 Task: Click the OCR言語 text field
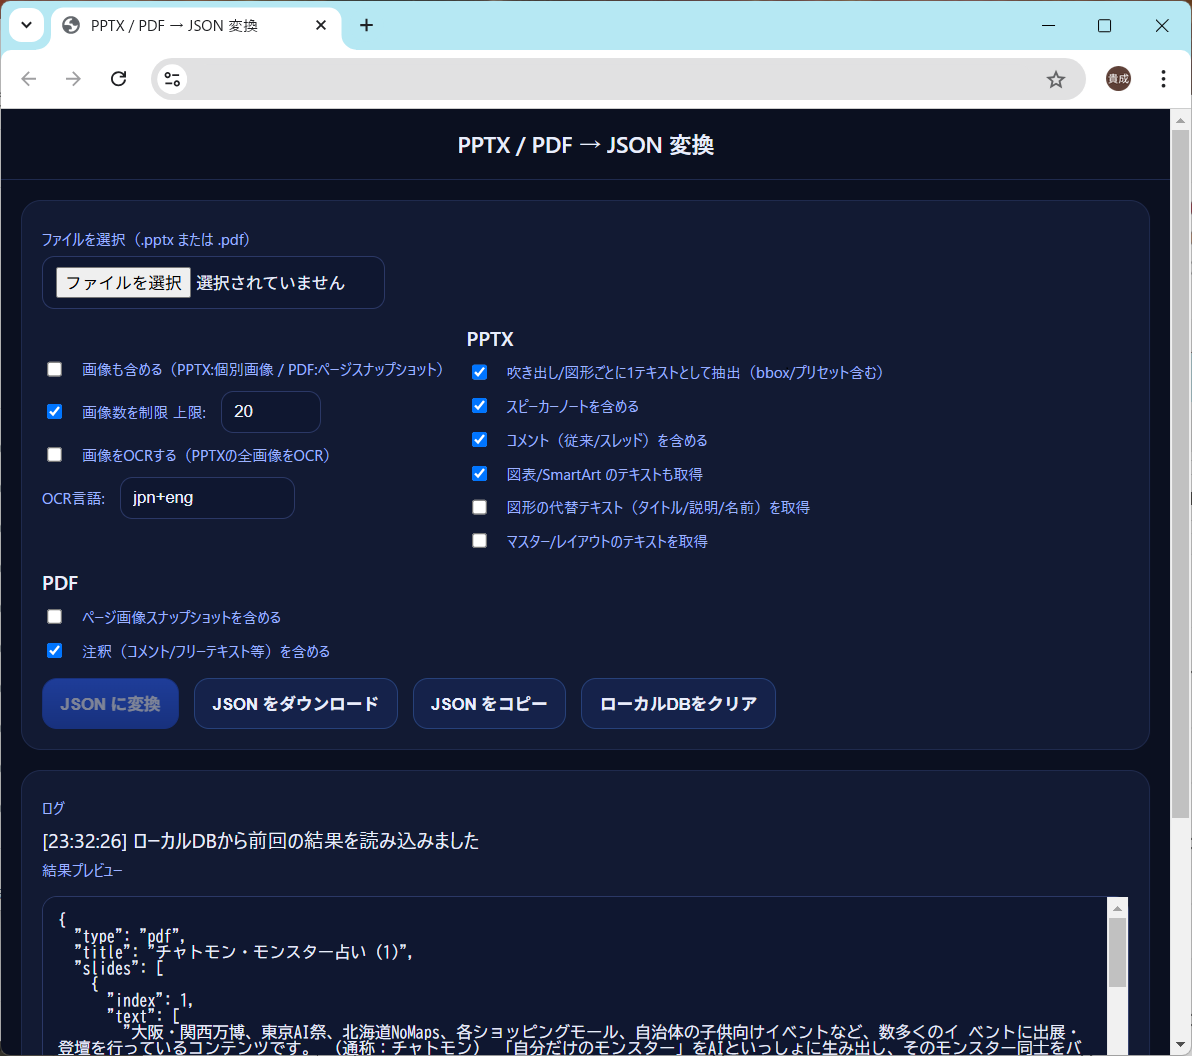pyautogui.click(x=207, y=498)
